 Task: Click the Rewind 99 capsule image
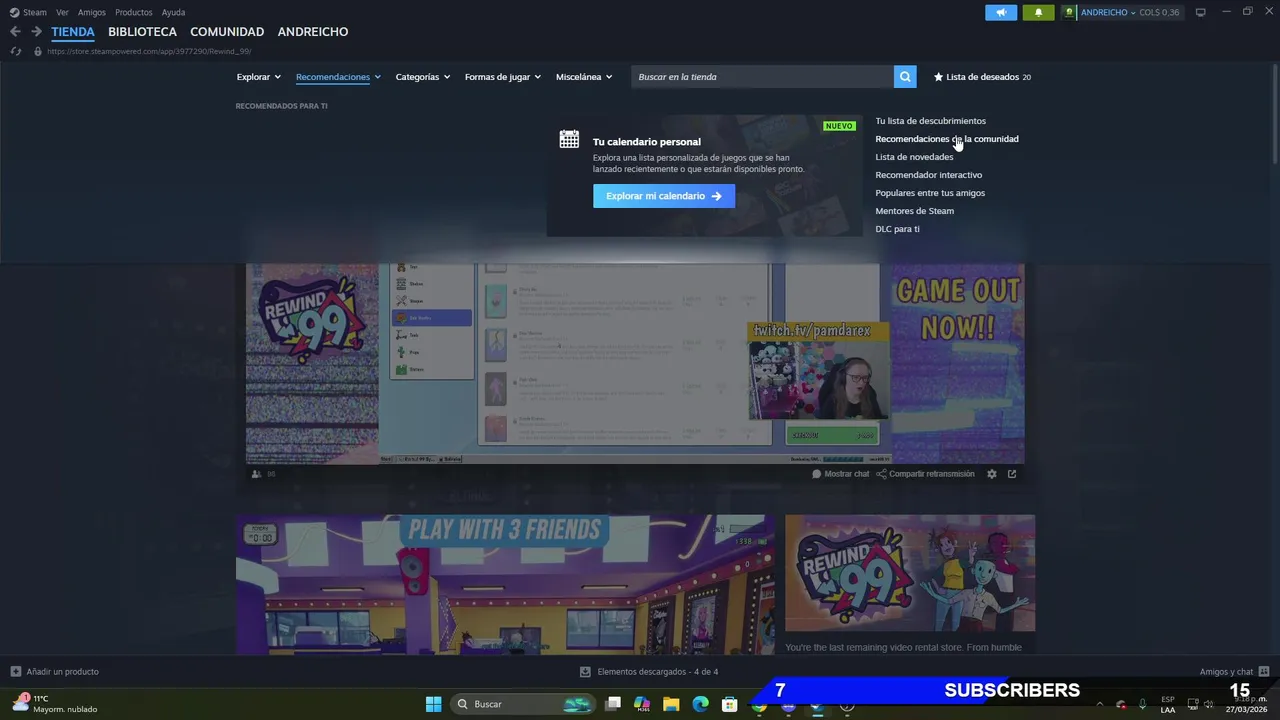pyautogui.click(x=910, y=573)
